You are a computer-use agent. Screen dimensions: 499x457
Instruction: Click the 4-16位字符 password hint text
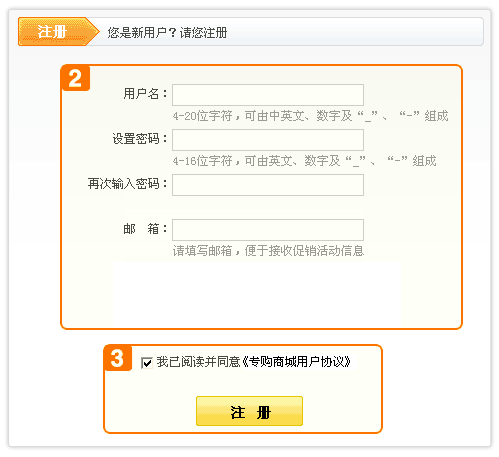click(x=304, y=161)
